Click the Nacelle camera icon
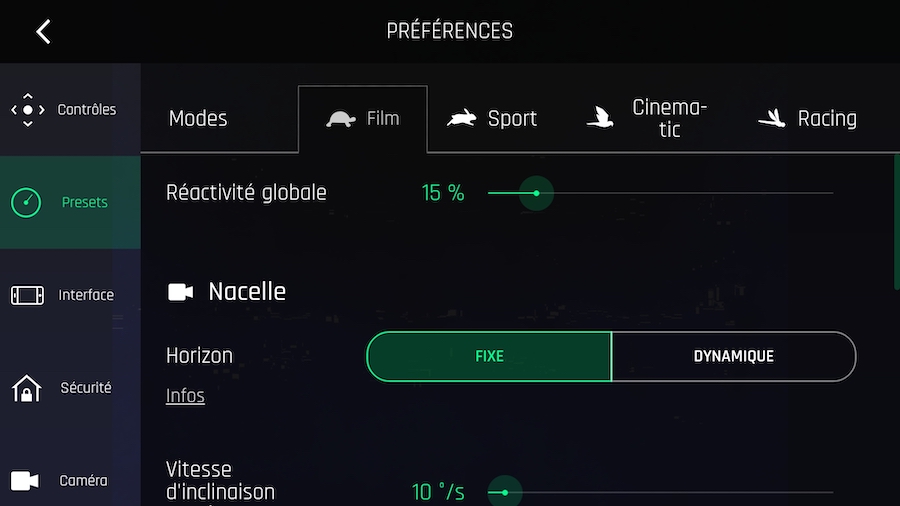 tap(181, 292)
